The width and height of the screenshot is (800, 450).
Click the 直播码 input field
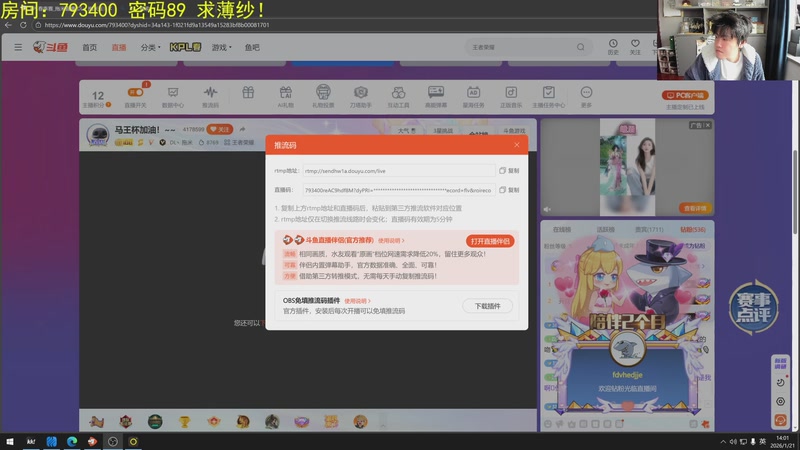point(398,190)
